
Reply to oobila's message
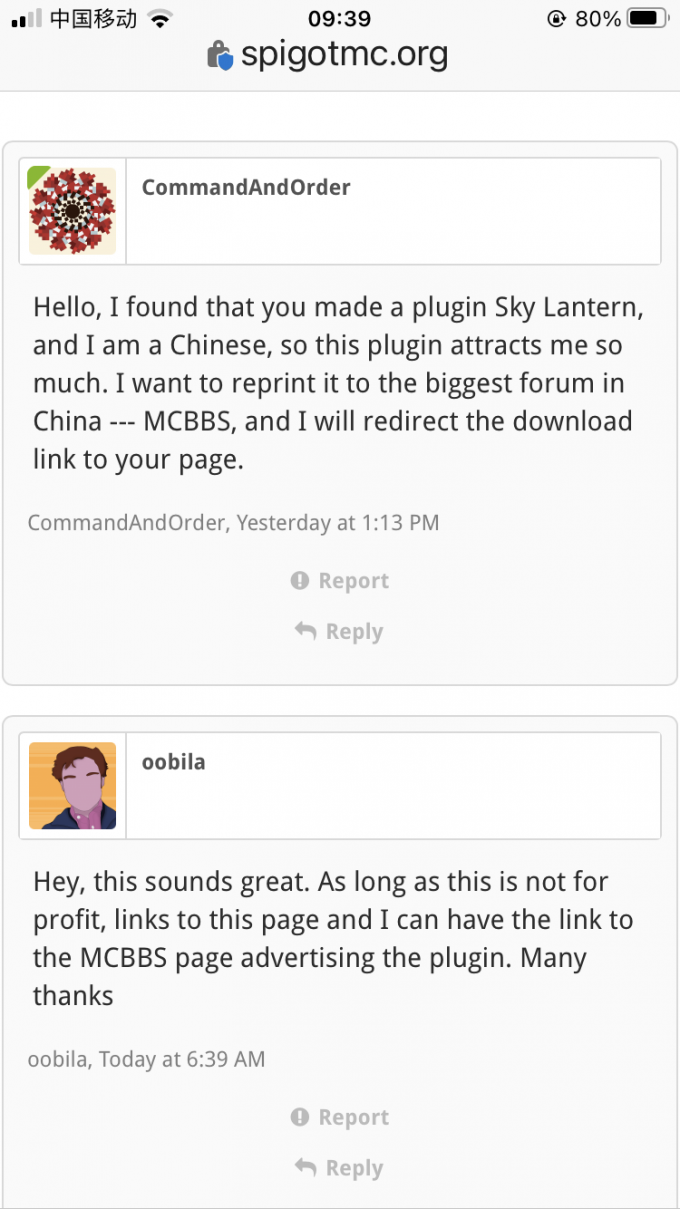pos(353,1168)
